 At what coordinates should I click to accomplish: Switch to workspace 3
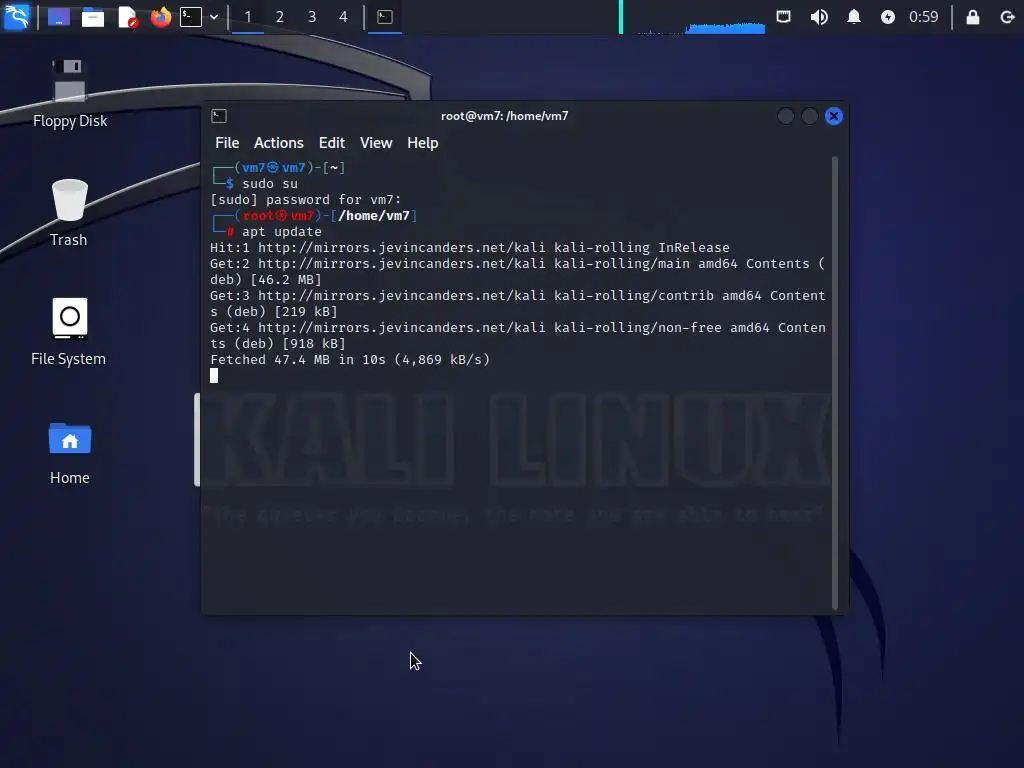[312, 17]
